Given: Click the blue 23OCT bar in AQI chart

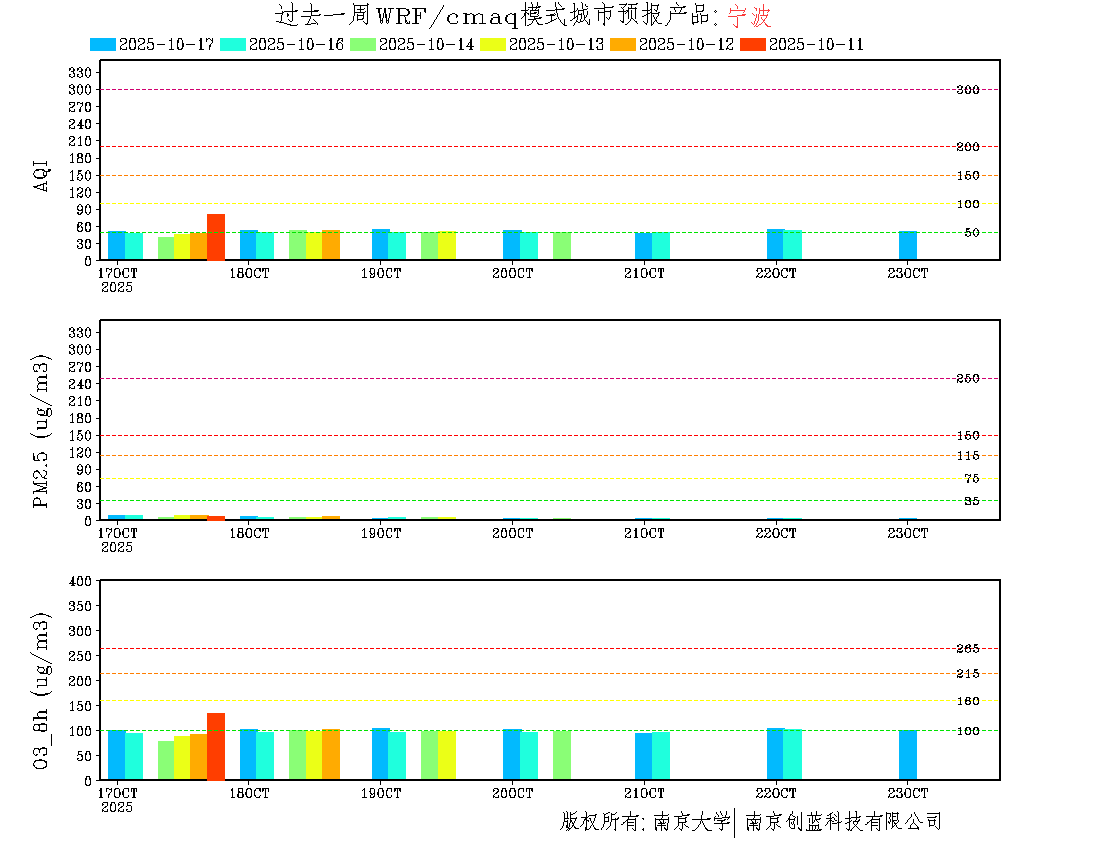Looking at the screenshot, I should (x=907, y=245).
